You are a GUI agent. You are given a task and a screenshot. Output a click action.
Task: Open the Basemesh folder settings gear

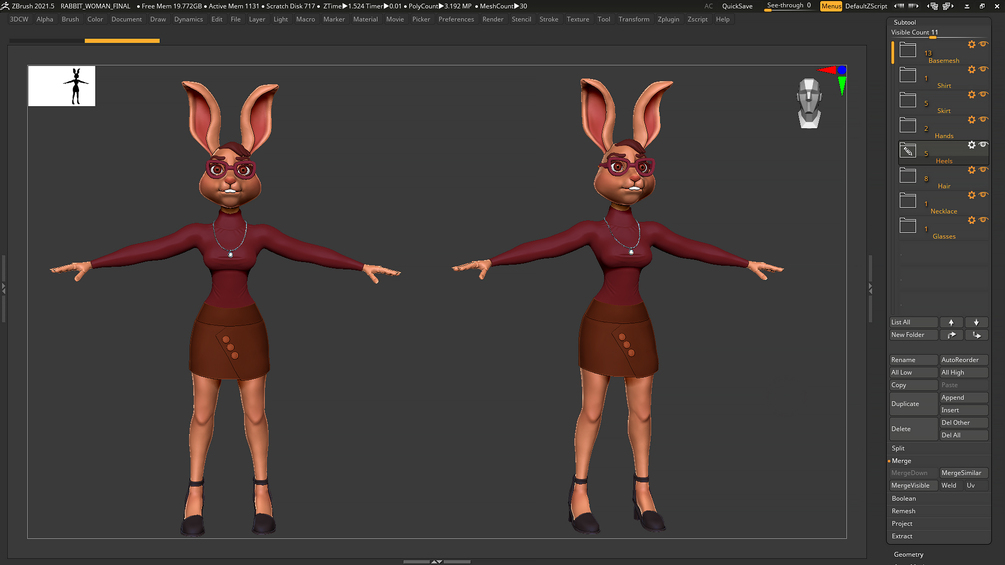[x=971, y=44]
